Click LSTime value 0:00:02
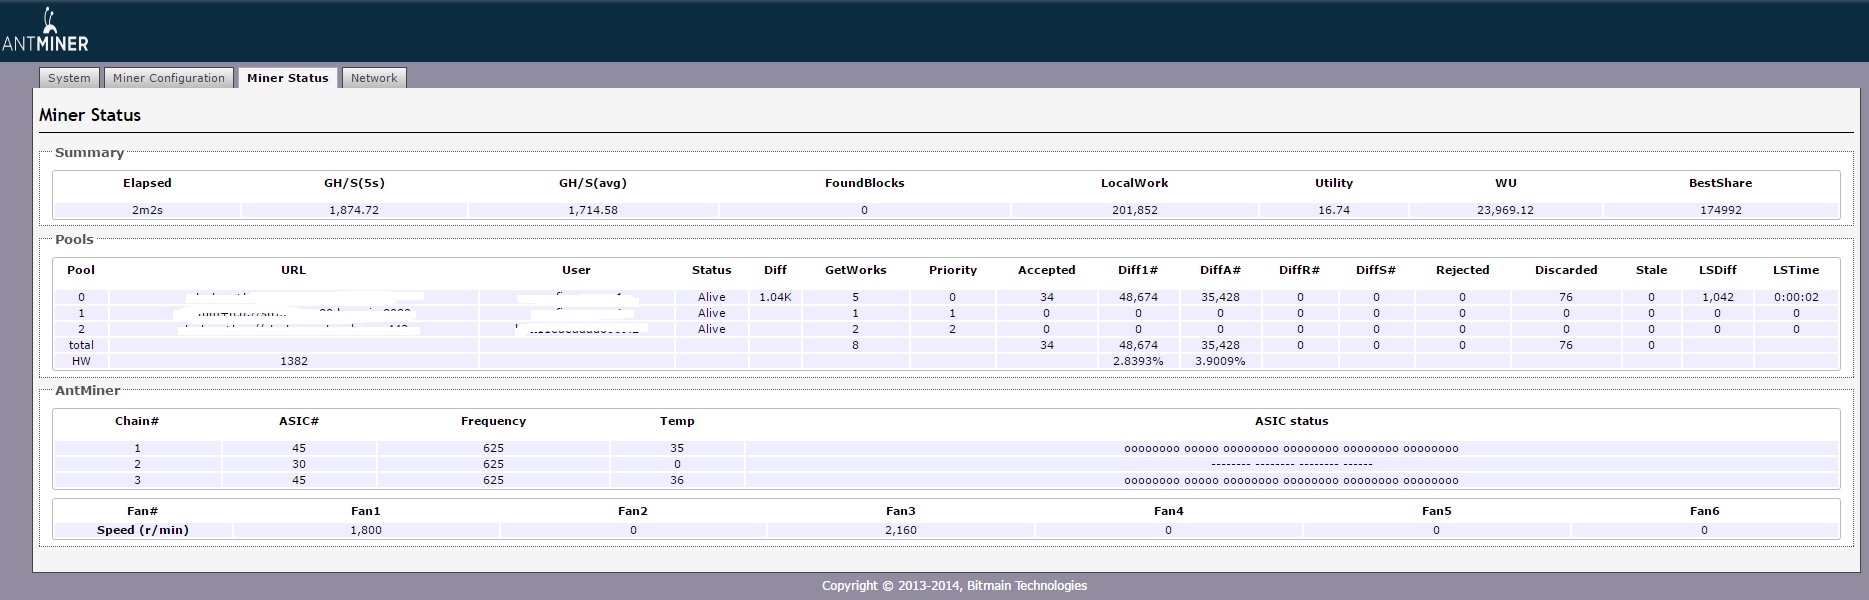1869x600 pixels. coord(1796,297)
